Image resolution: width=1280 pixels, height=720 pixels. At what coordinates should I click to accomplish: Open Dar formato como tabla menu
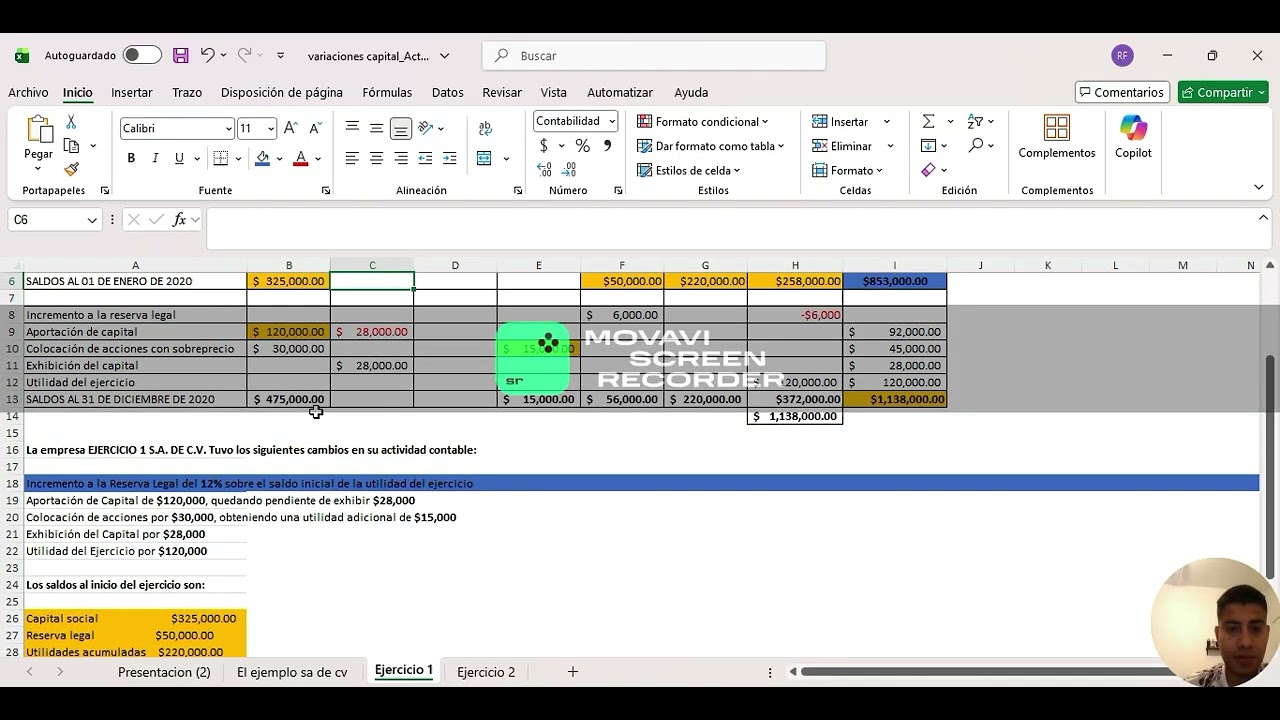pos(711,146)
